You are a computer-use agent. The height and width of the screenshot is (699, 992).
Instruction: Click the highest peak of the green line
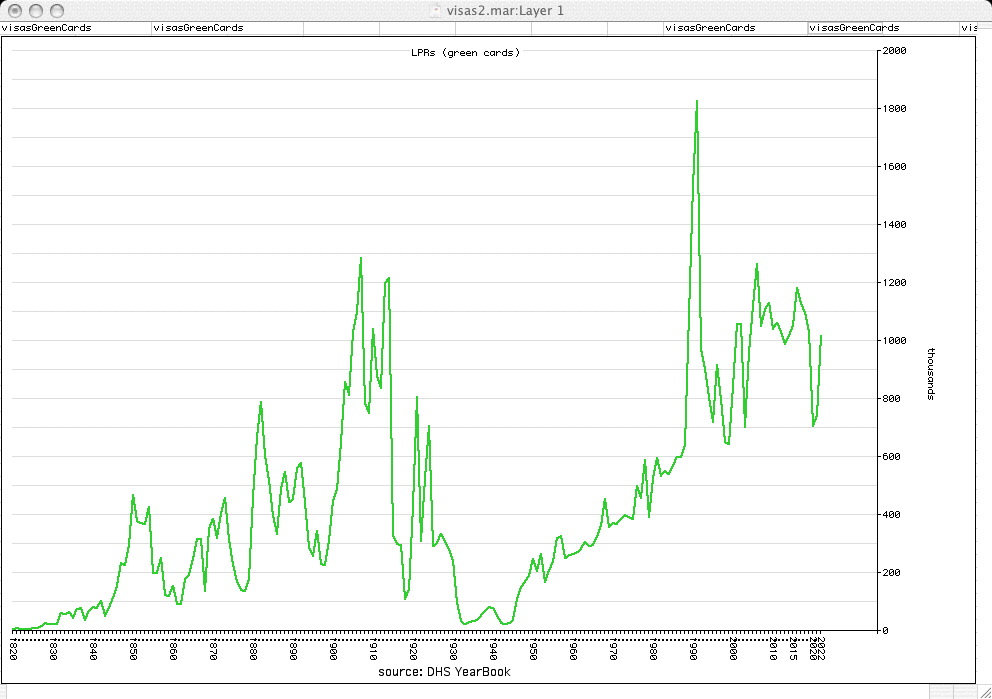pyautogui.click(x=696, y=101)
